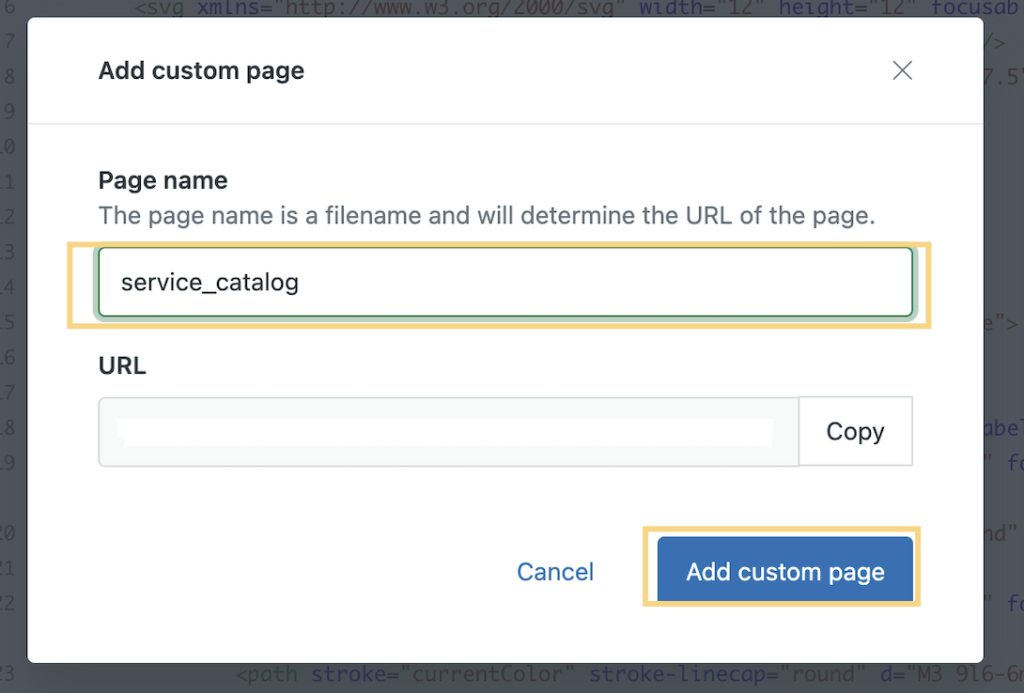
Task: Click the 'Add custom page' dialog title
Action: pos(201,71)
